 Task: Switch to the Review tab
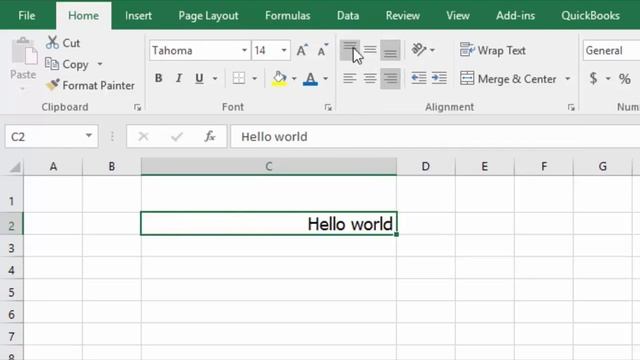point(402,16)
